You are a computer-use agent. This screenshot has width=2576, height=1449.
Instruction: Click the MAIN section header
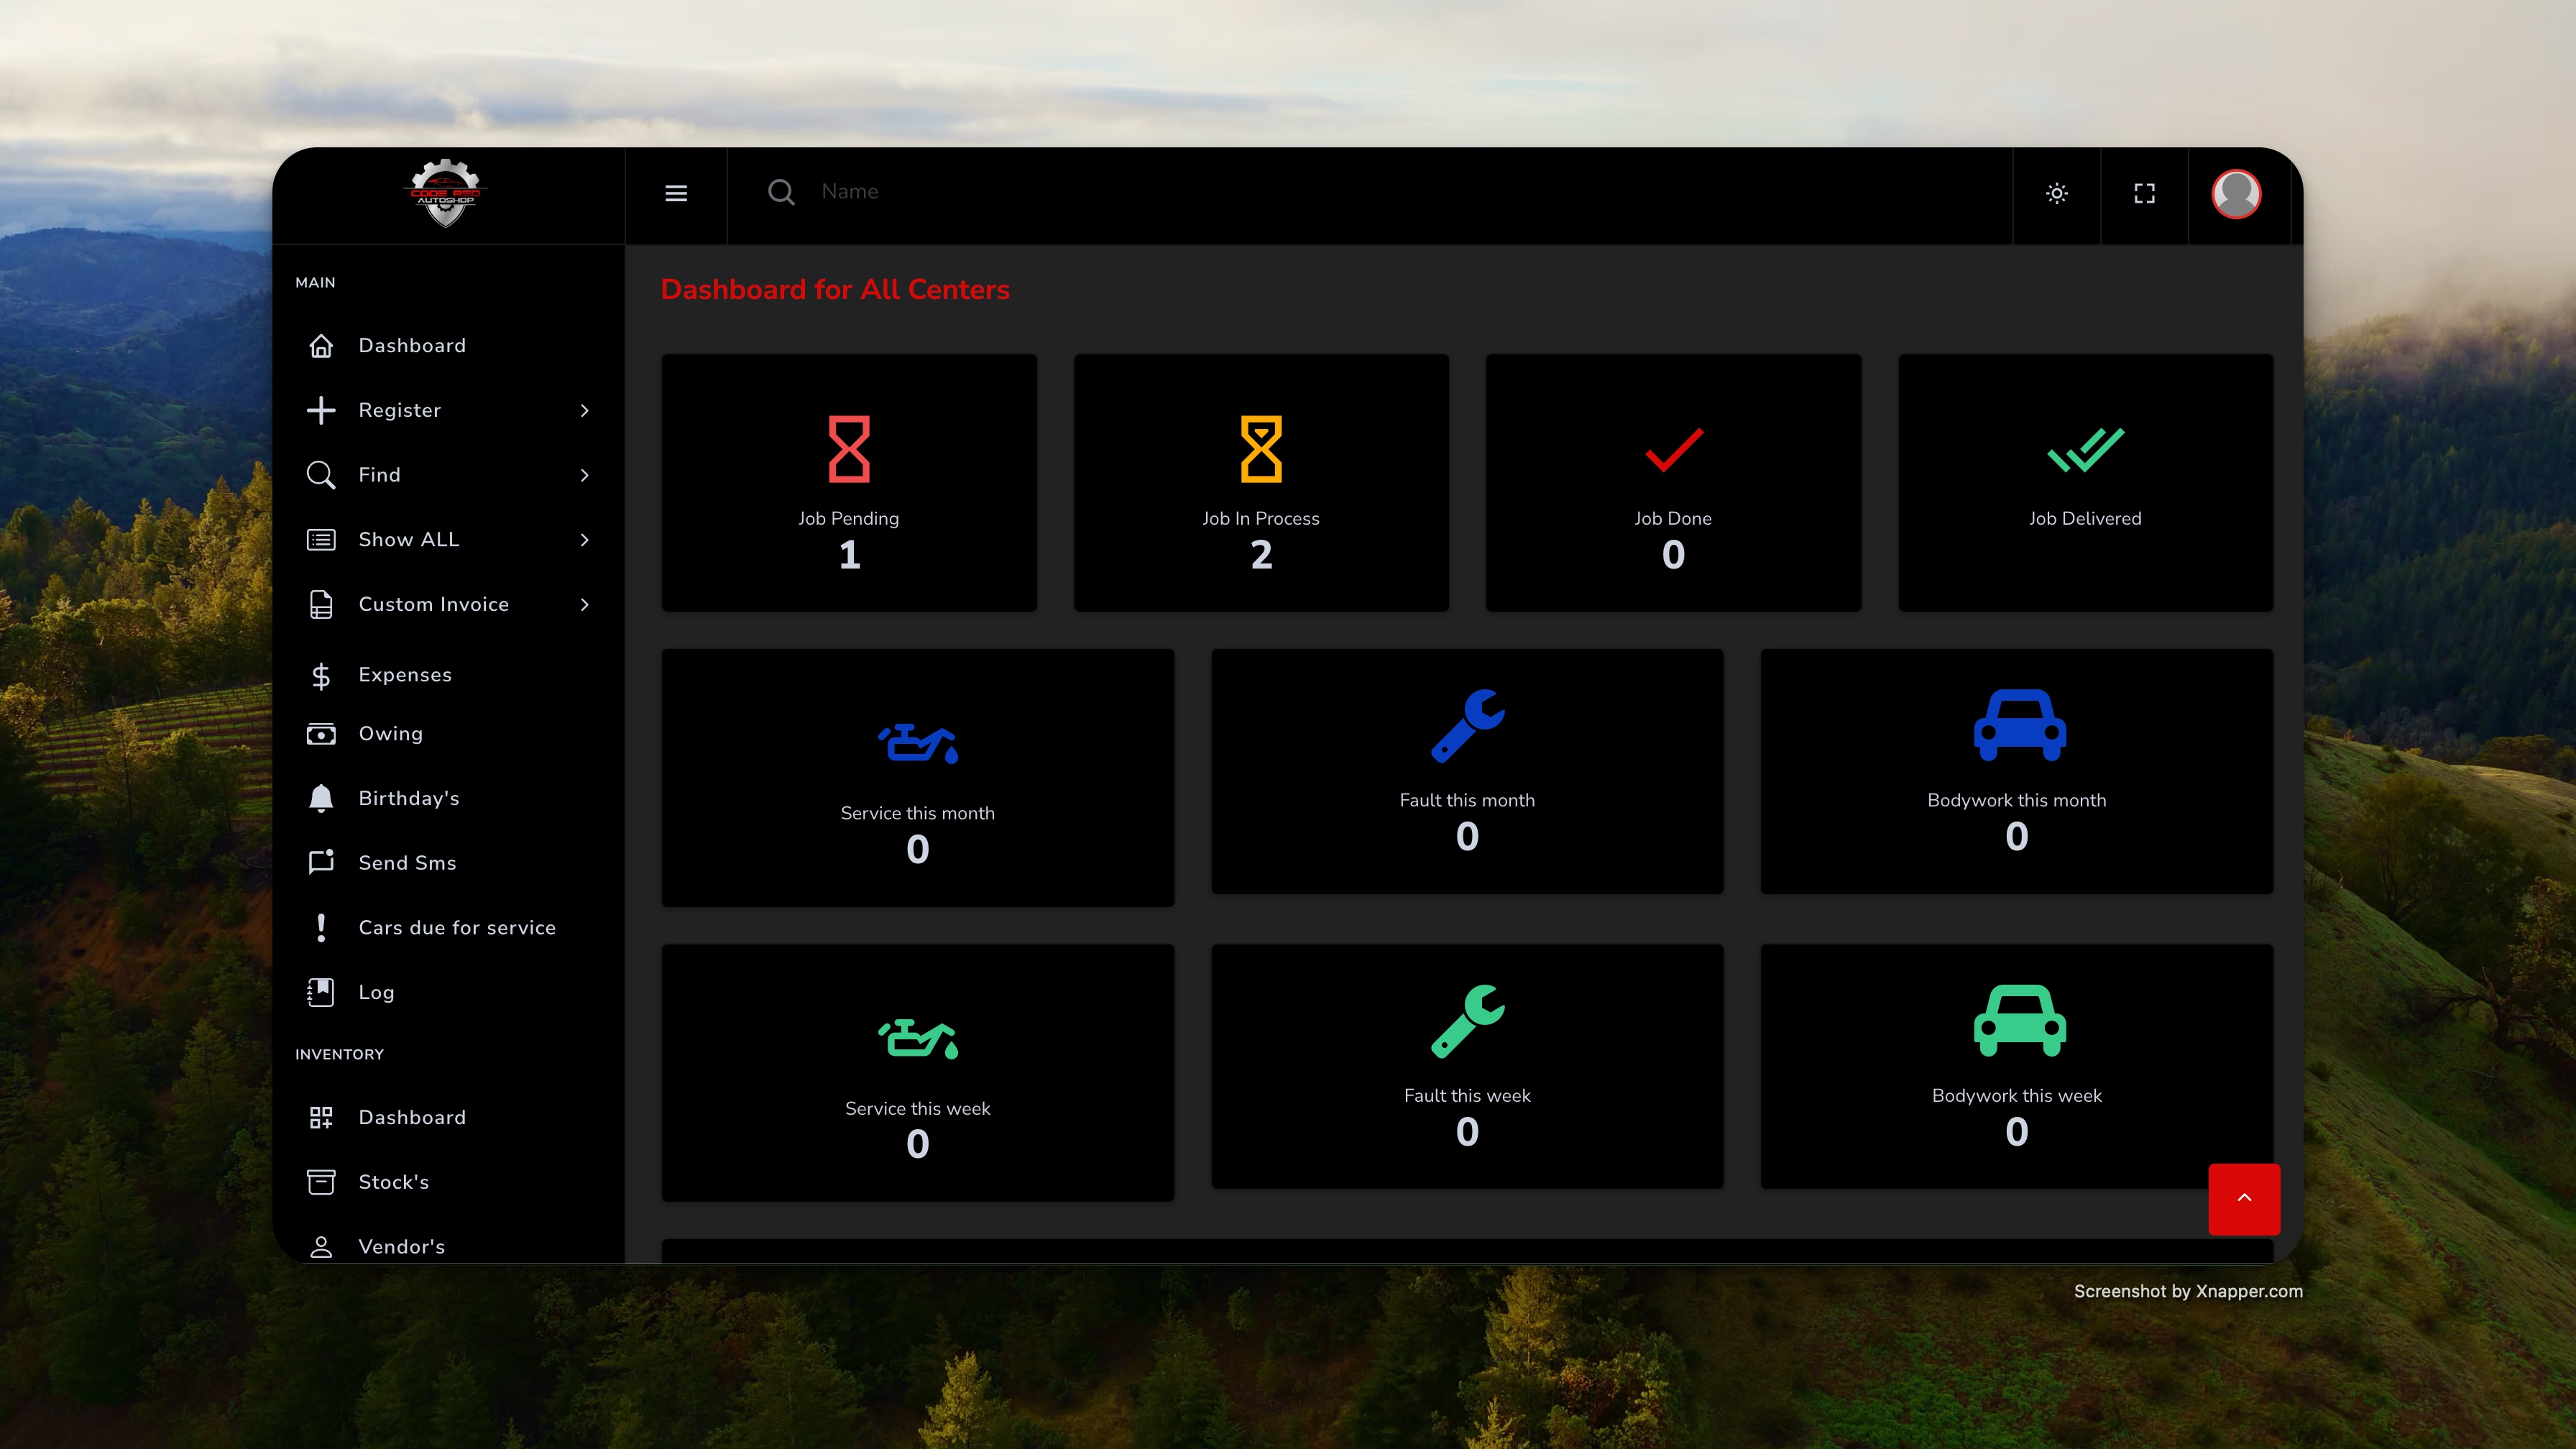(x=315, y=283)
